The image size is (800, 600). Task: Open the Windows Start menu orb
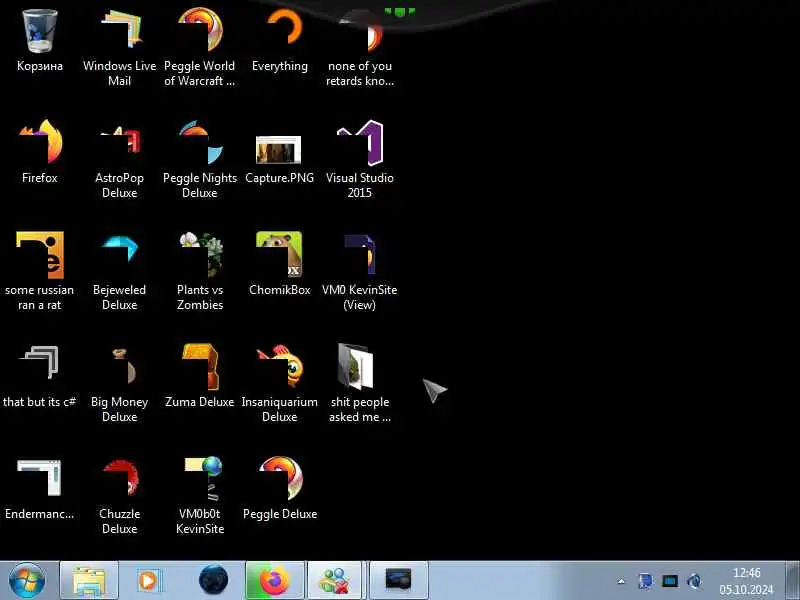[x=27, y=581]
